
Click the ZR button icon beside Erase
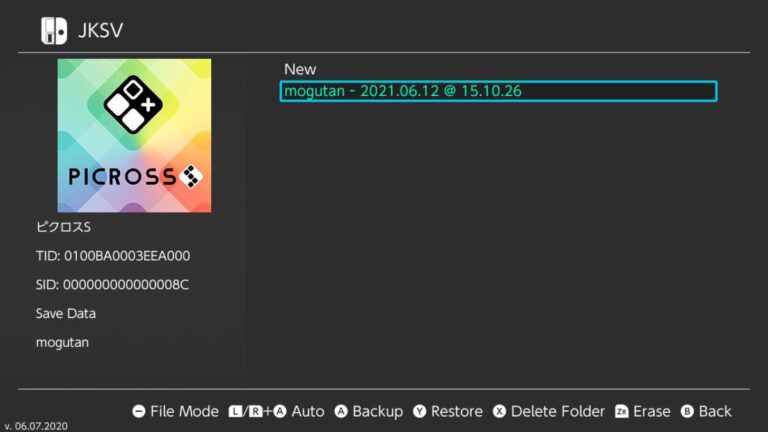pyautogui.click(x=622, y=411)
